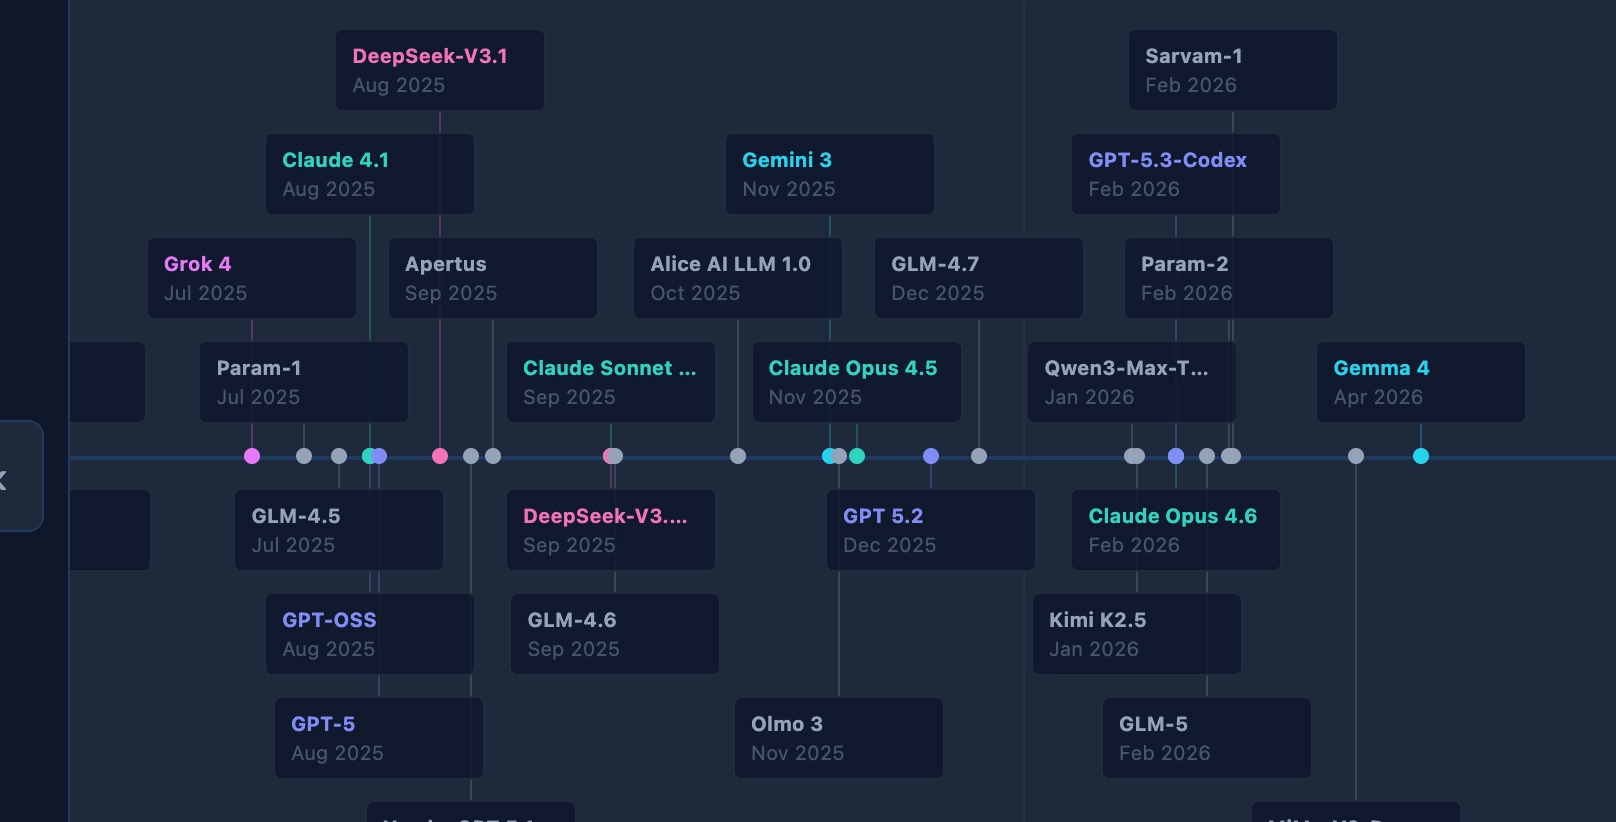The image size is (1616, 822).
Task: Open the Qwen3-Max-T... Jan 2026 card
Action: coord(1131,382)
